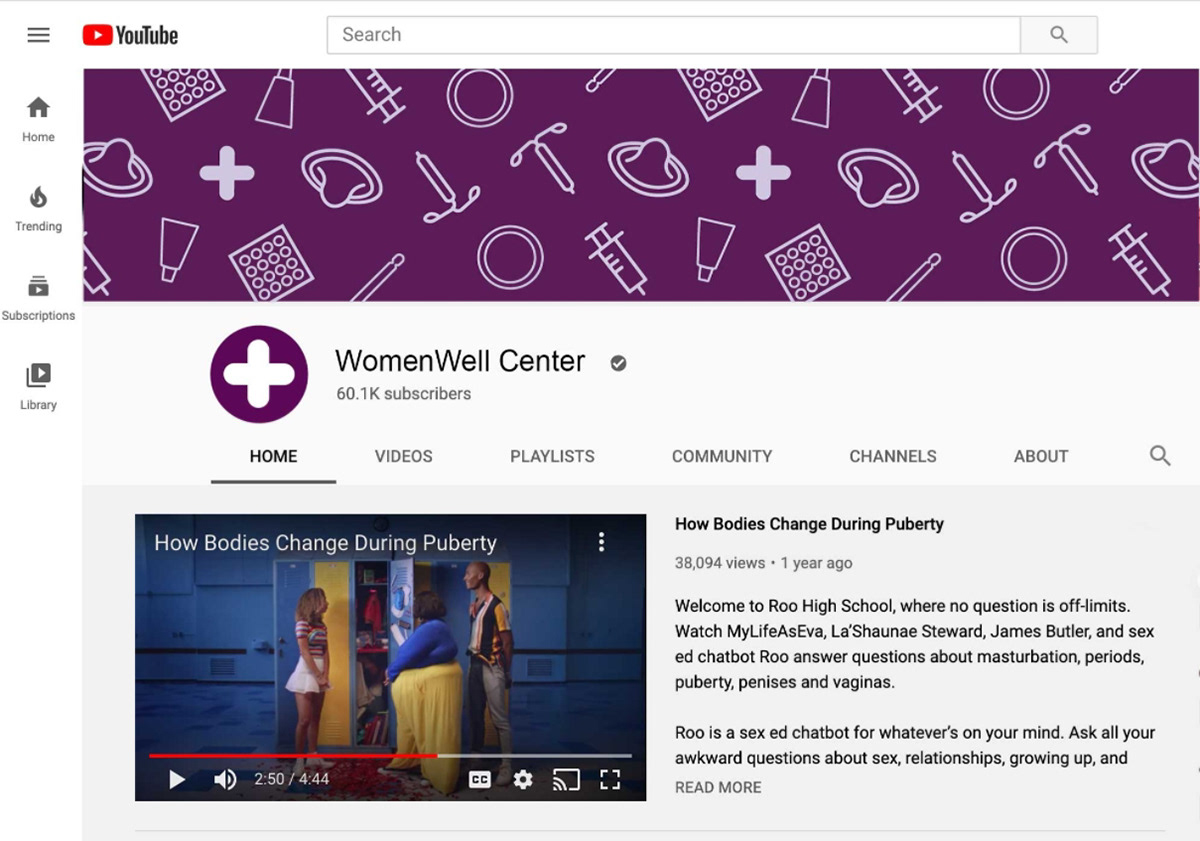Open Library in the sidebar

tap(38, 387)
